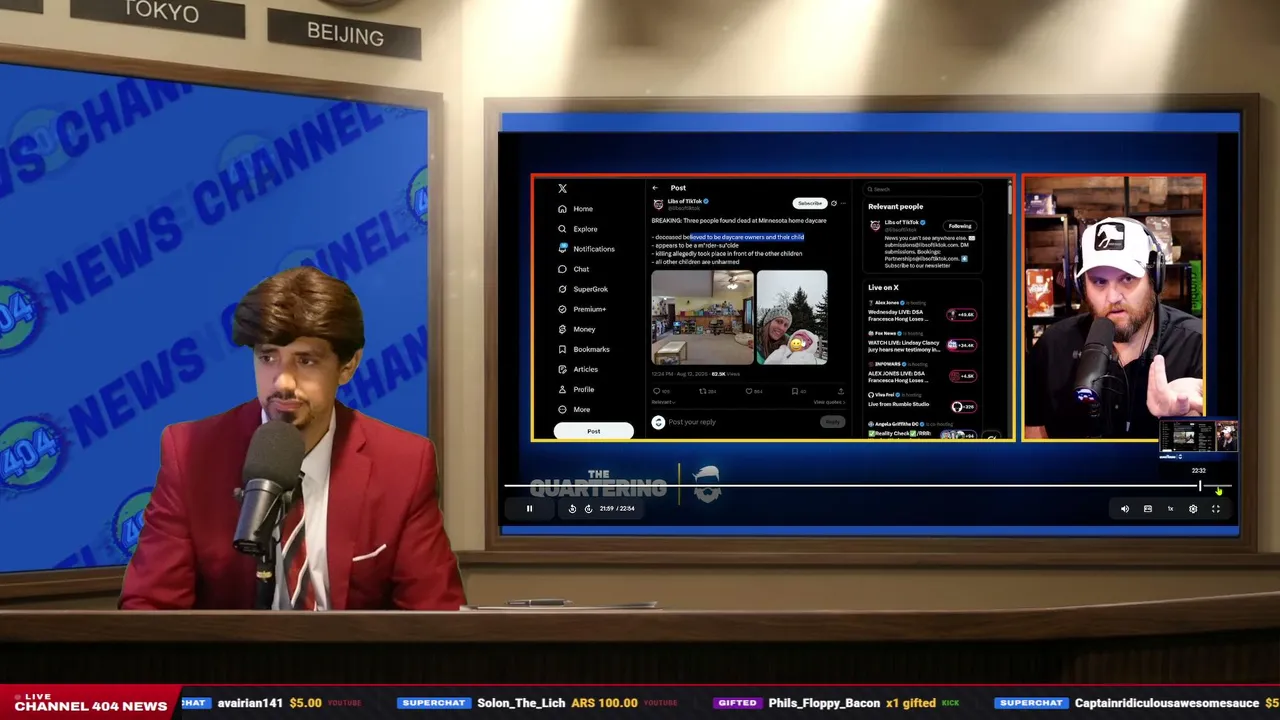Expand the More menu in the X sidebar
The width and height of the screenshot is (1280, 720).
[574, 409]
